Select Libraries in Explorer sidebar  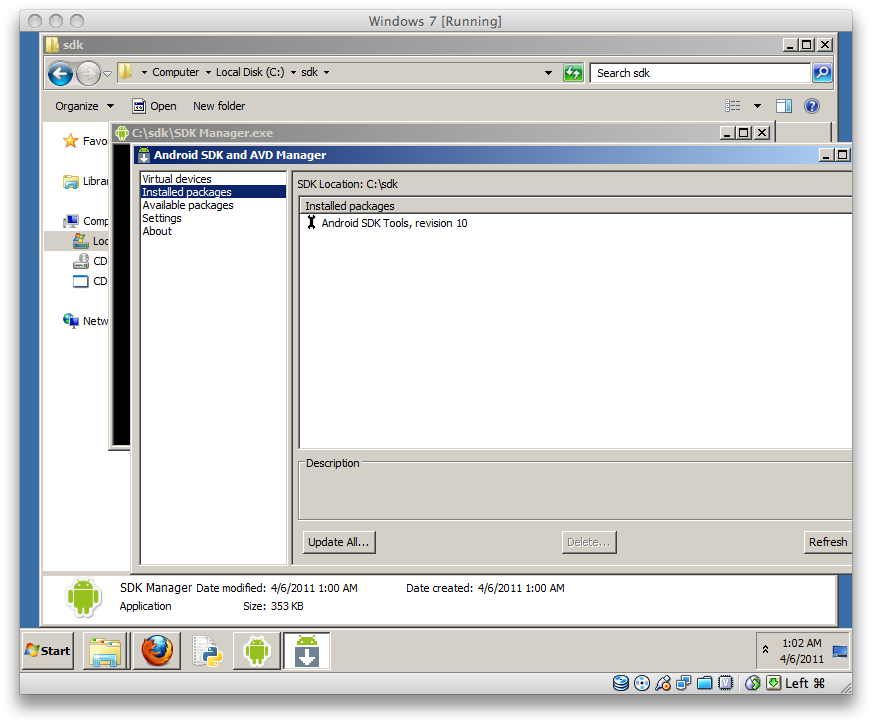(86, 181)
